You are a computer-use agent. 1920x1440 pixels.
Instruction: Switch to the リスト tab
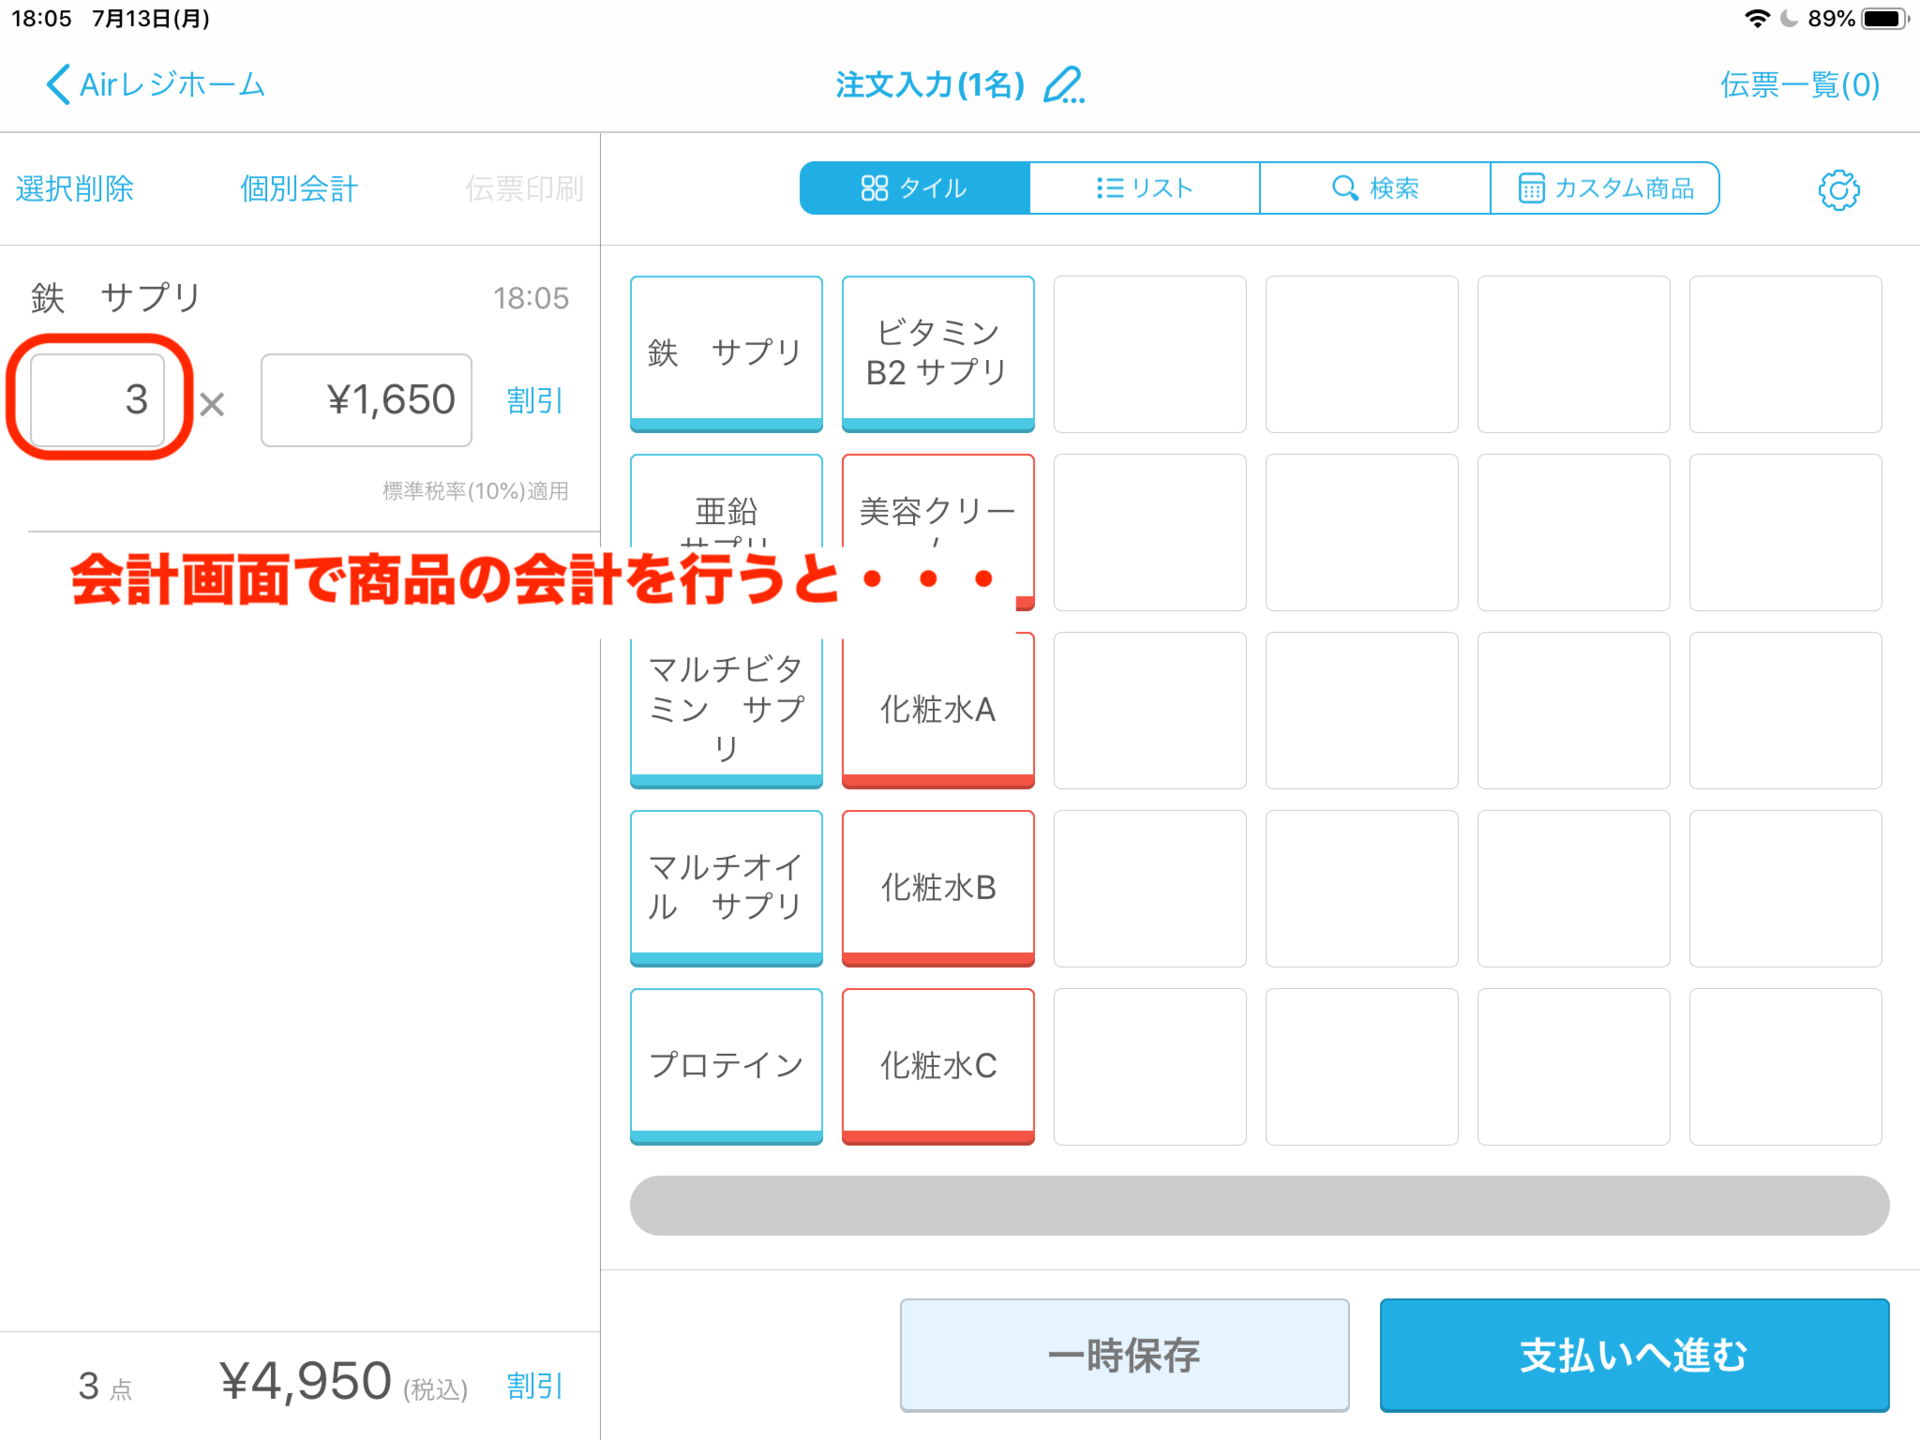[x=1144, y=188]
